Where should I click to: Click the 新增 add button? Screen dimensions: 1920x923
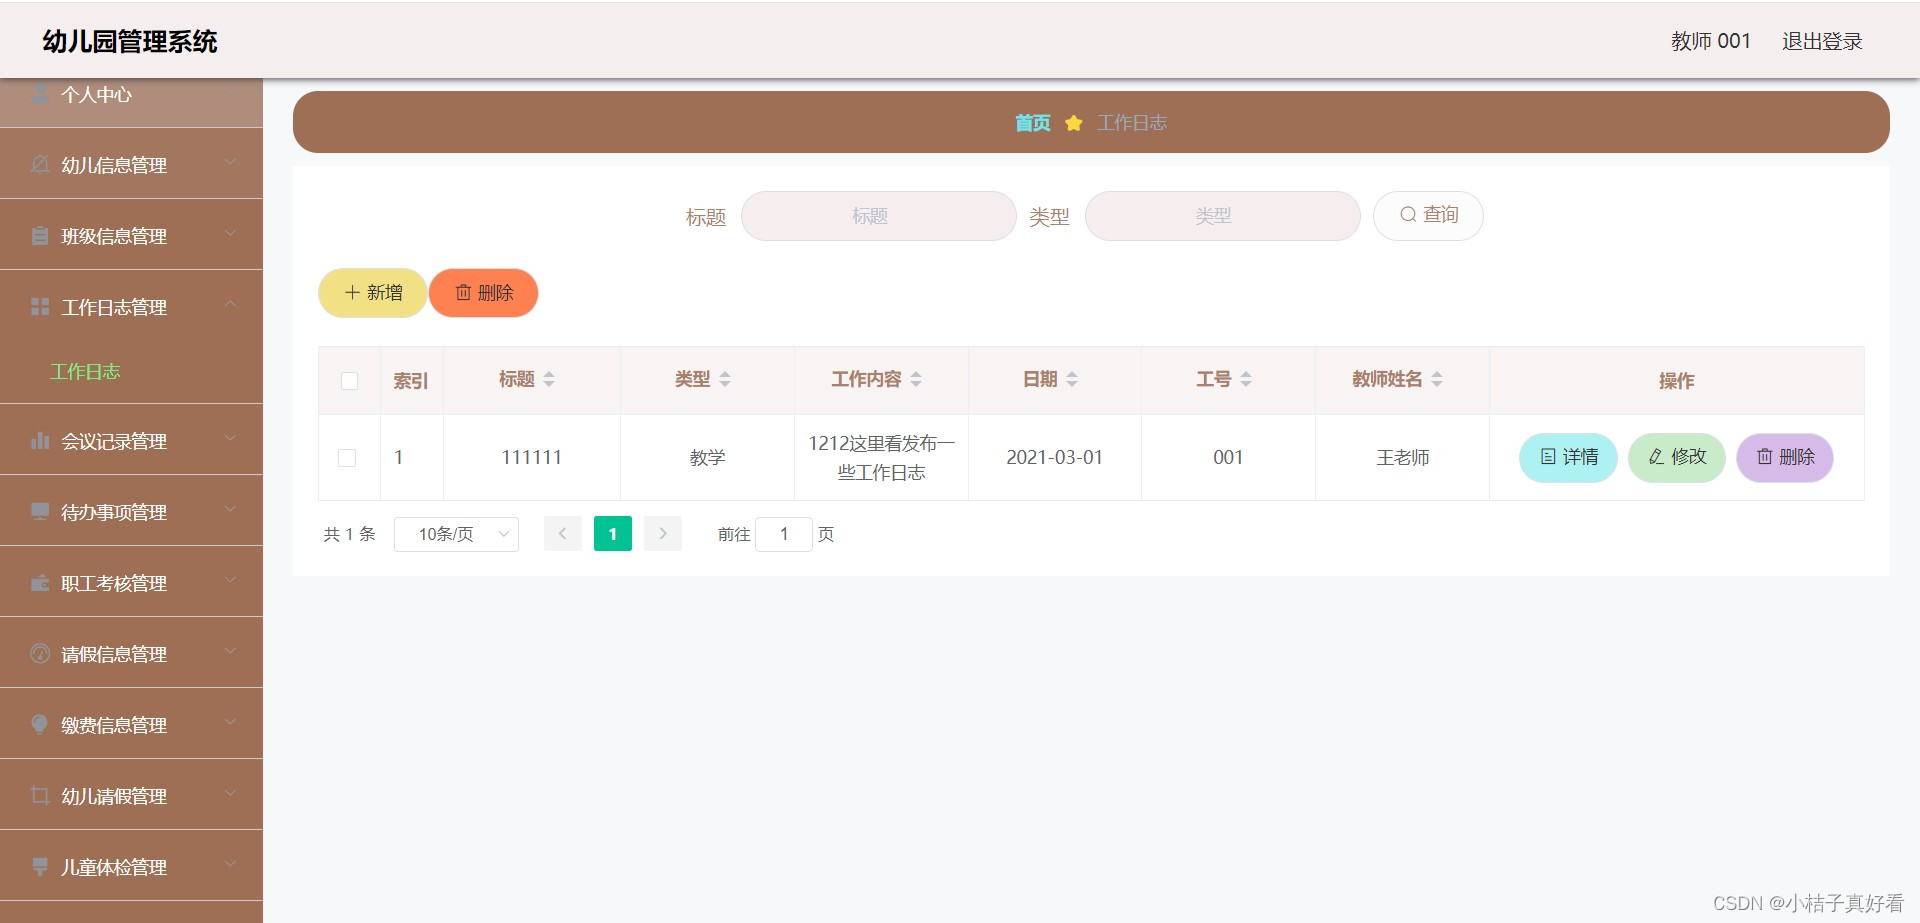373,293
